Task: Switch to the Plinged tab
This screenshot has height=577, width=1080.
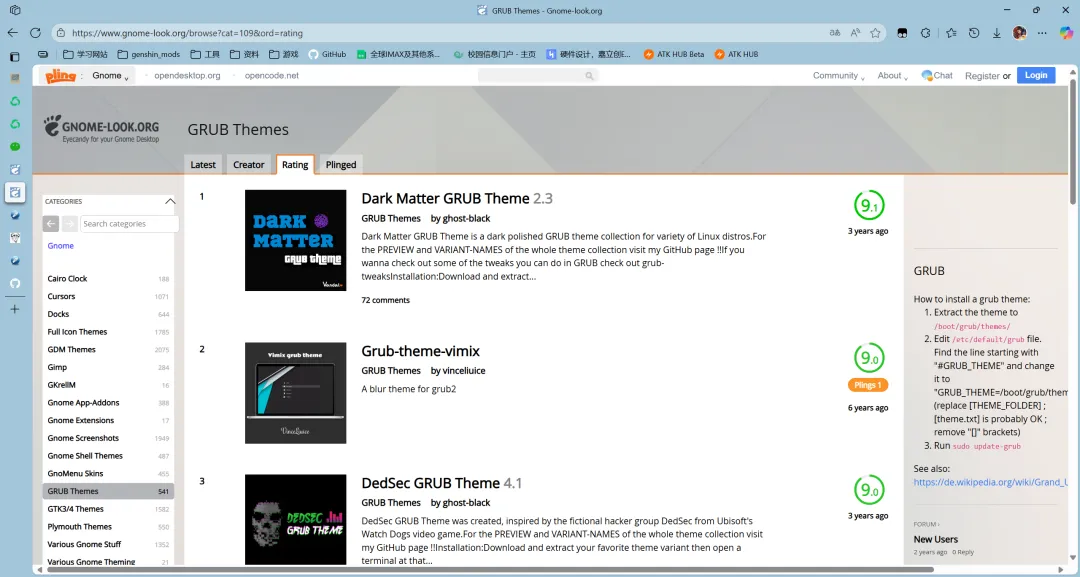Action: (x=341, y=165)
